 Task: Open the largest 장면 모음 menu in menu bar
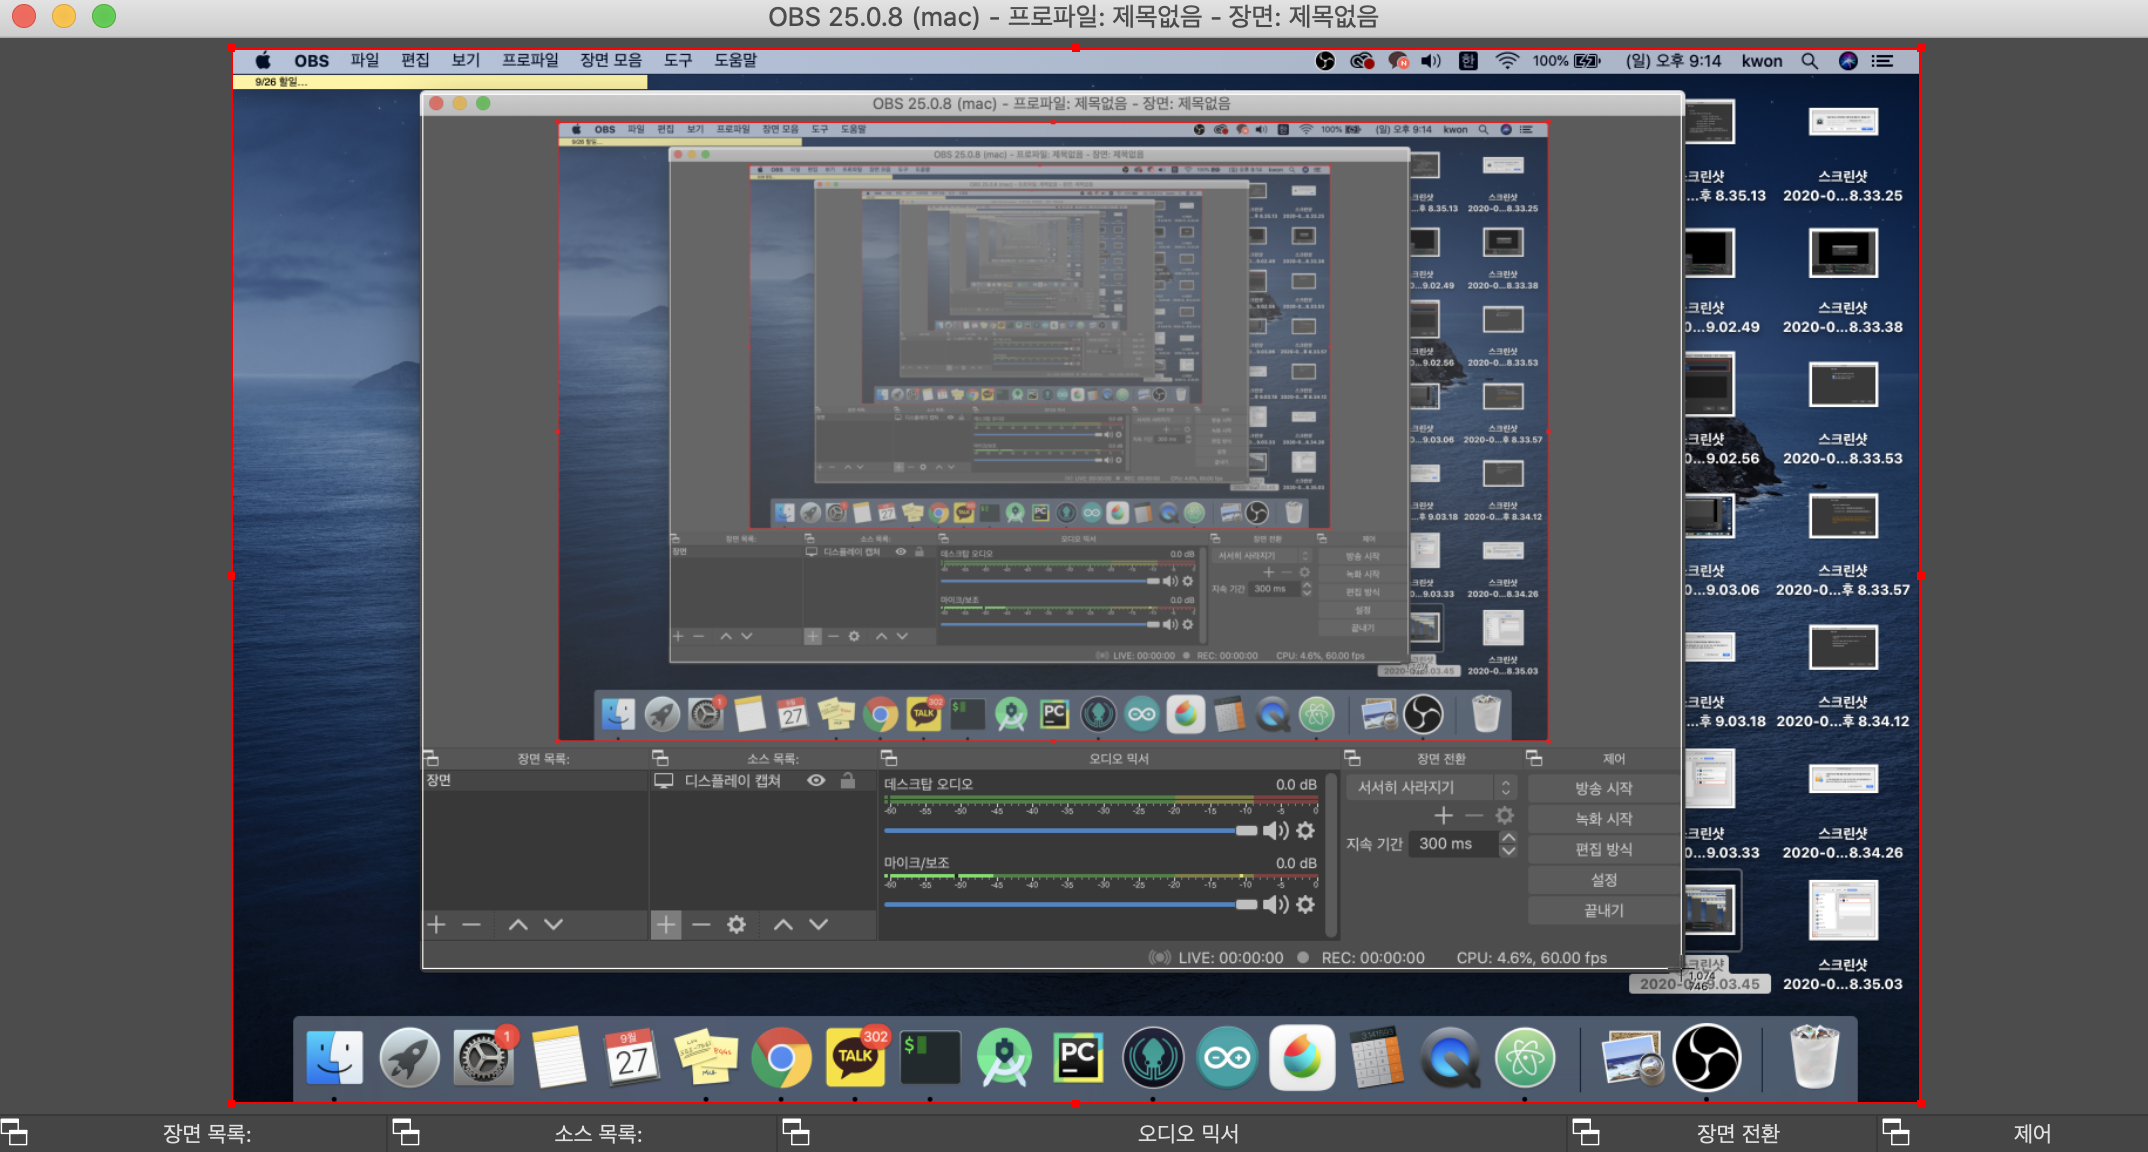tap(610, 60)
